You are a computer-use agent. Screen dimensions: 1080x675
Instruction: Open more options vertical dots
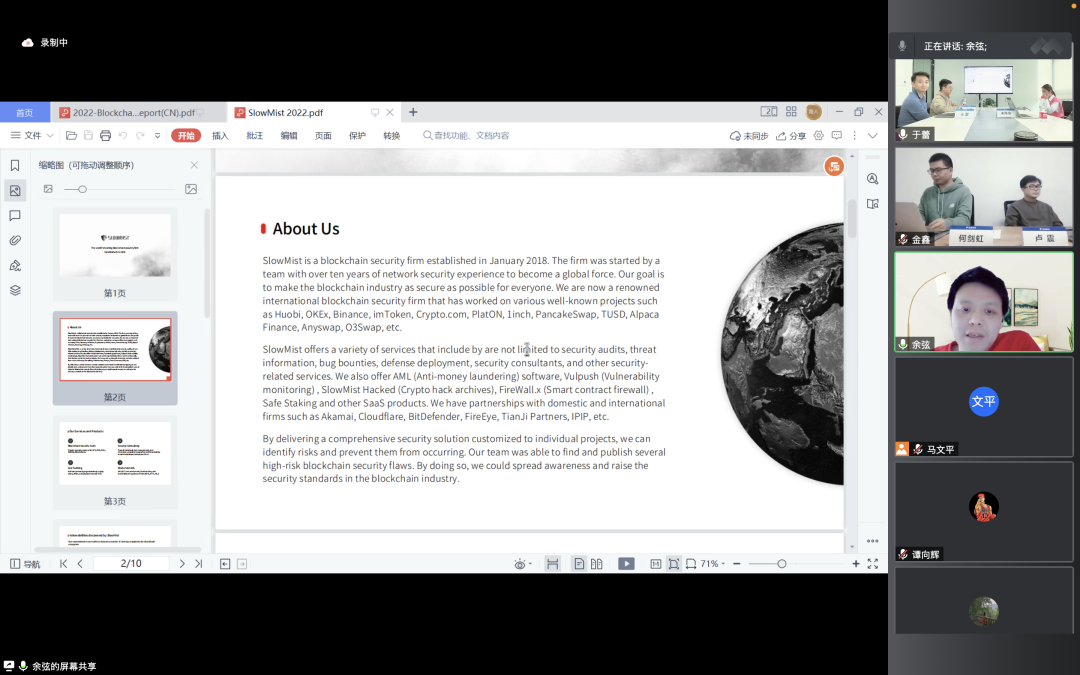pyautogui.click(x=855, y=136)
